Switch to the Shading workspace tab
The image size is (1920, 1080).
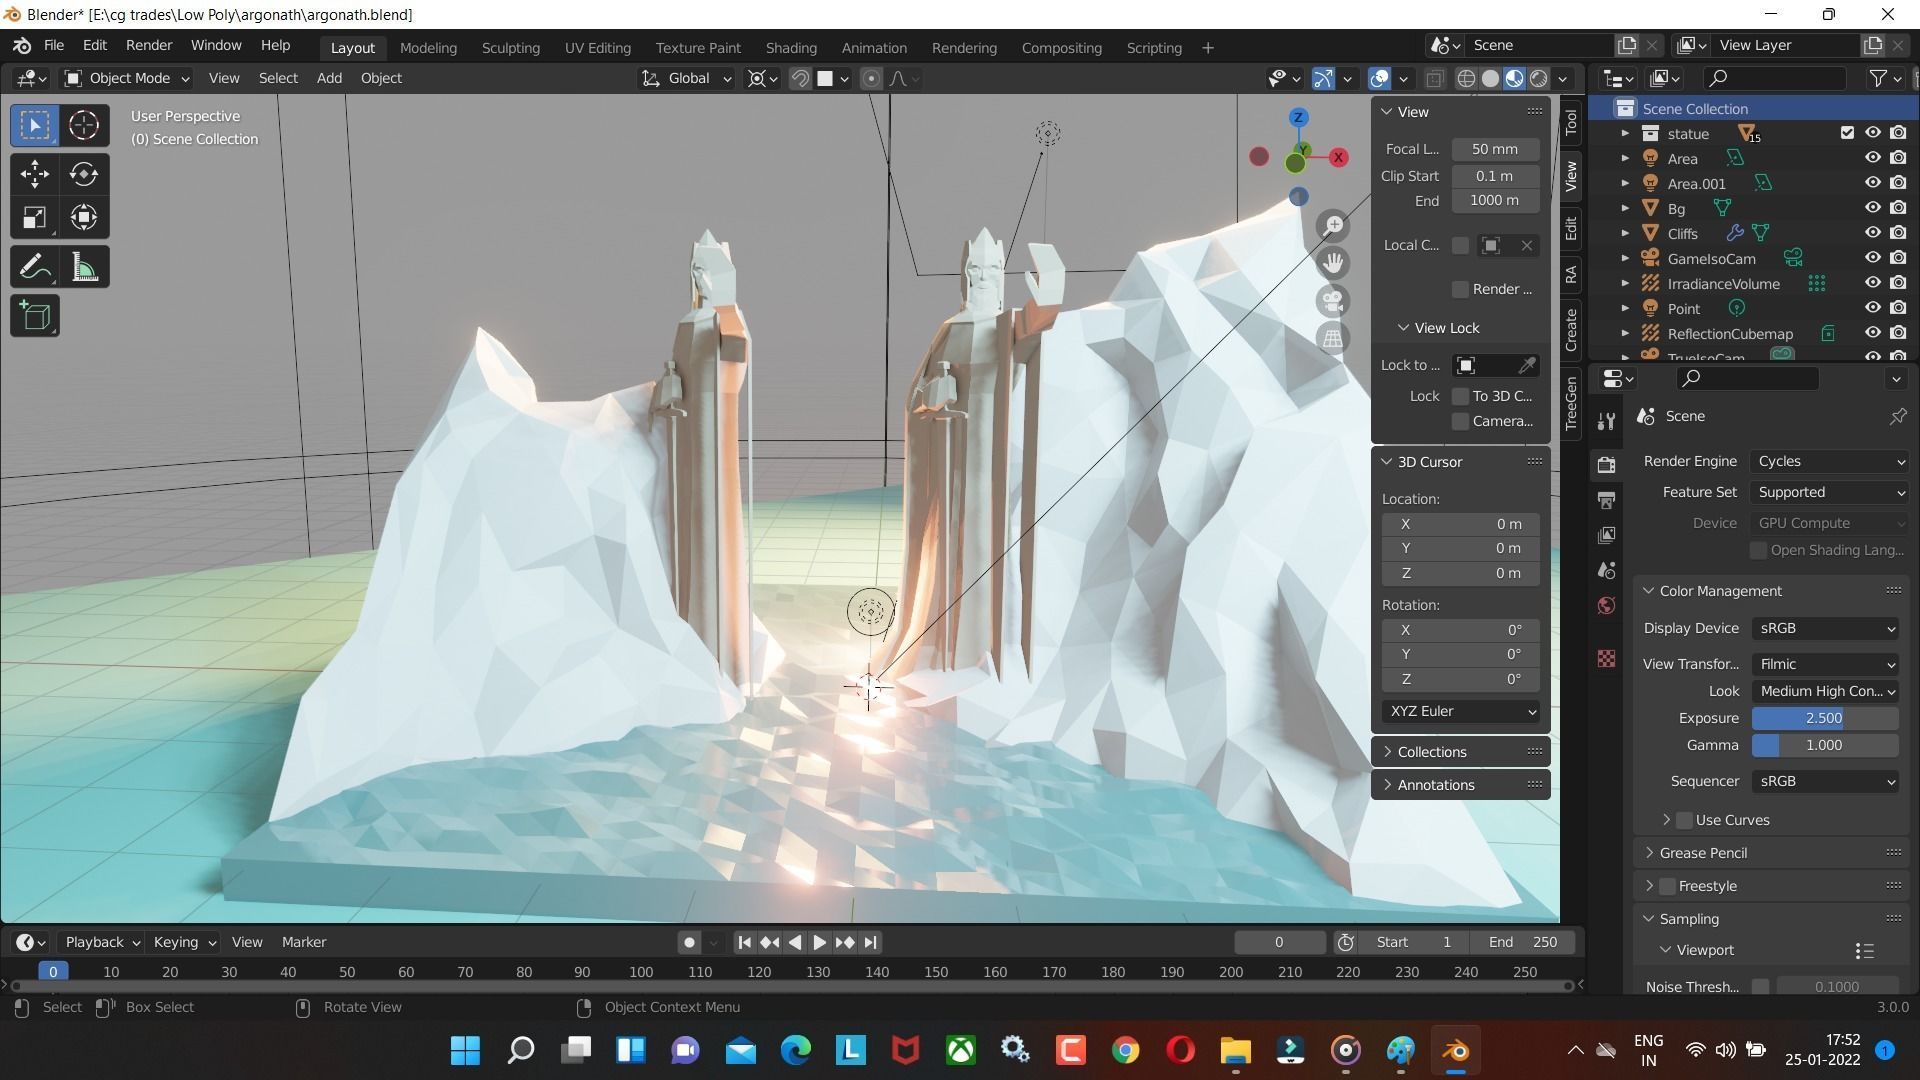[x=791, y=48]
